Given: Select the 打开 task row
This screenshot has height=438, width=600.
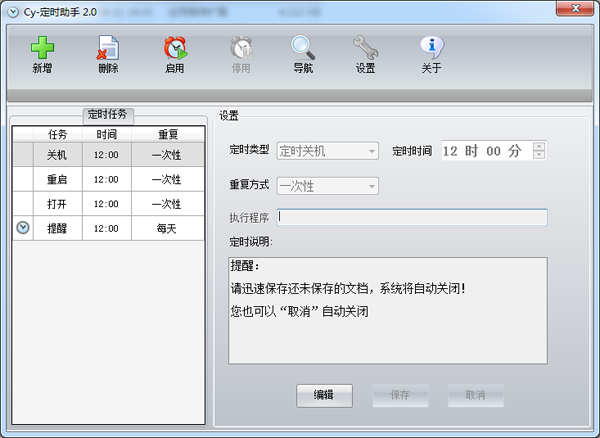Looking at the screenshot, I should (109, 204).
